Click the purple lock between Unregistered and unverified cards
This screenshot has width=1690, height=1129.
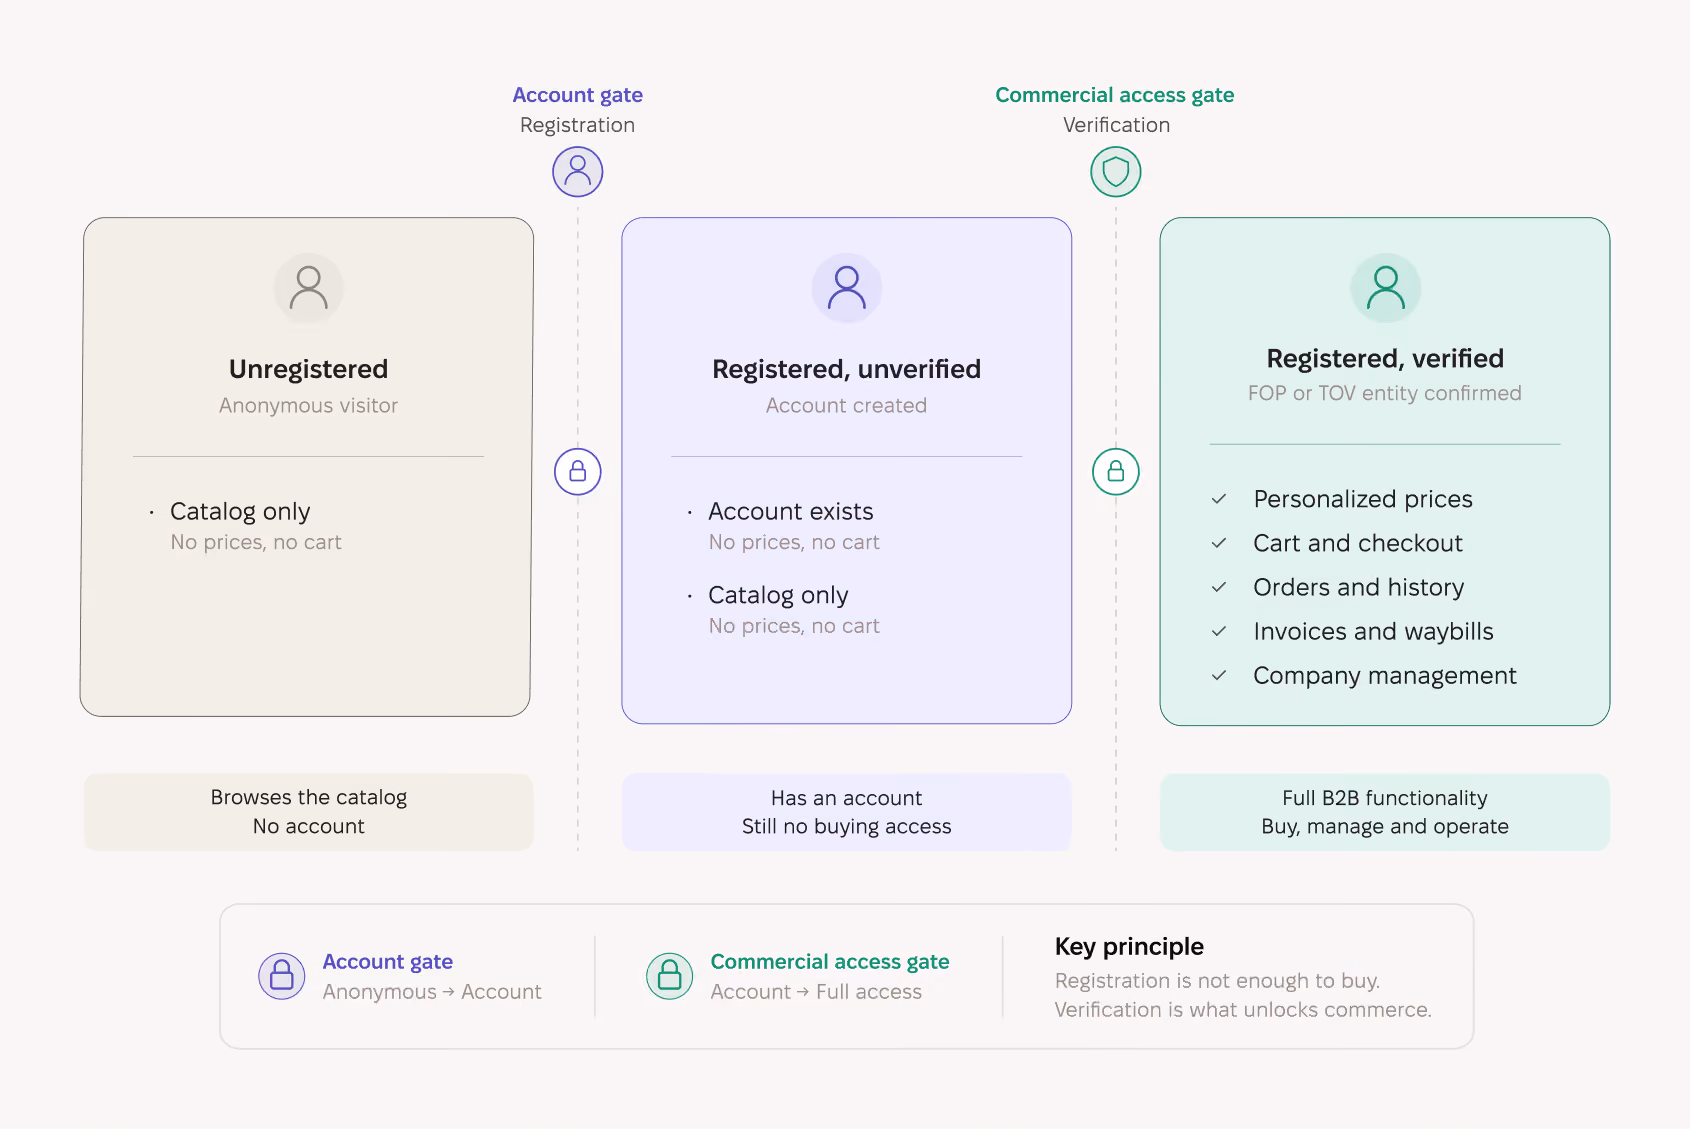coord(578,471)
